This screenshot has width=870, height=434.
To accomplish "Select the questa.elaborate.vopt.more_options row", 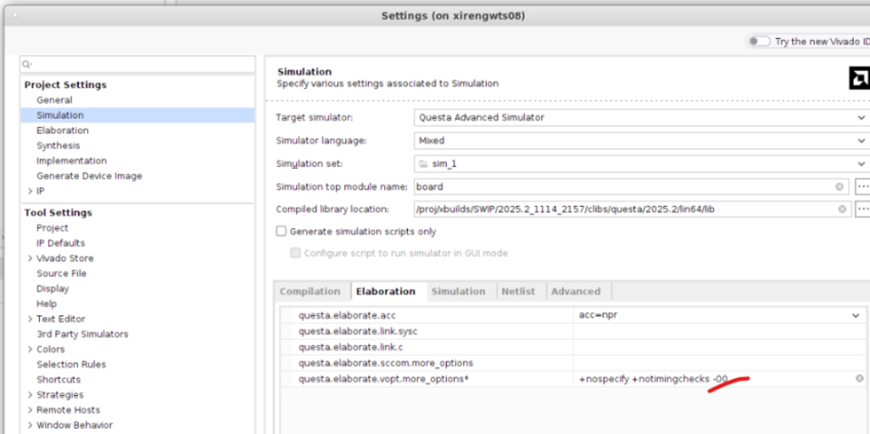I will coord(574,379).
